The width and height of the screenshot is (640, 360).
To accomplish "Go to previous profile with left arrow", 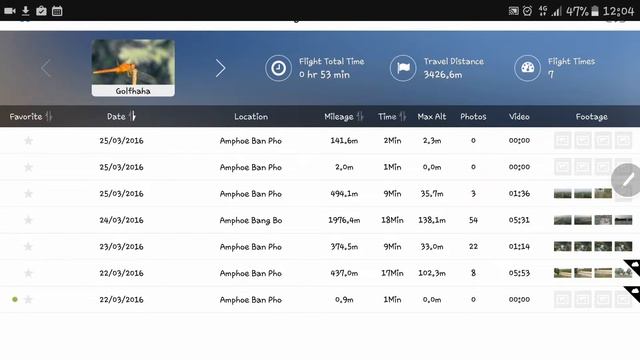I will (46, 68).
